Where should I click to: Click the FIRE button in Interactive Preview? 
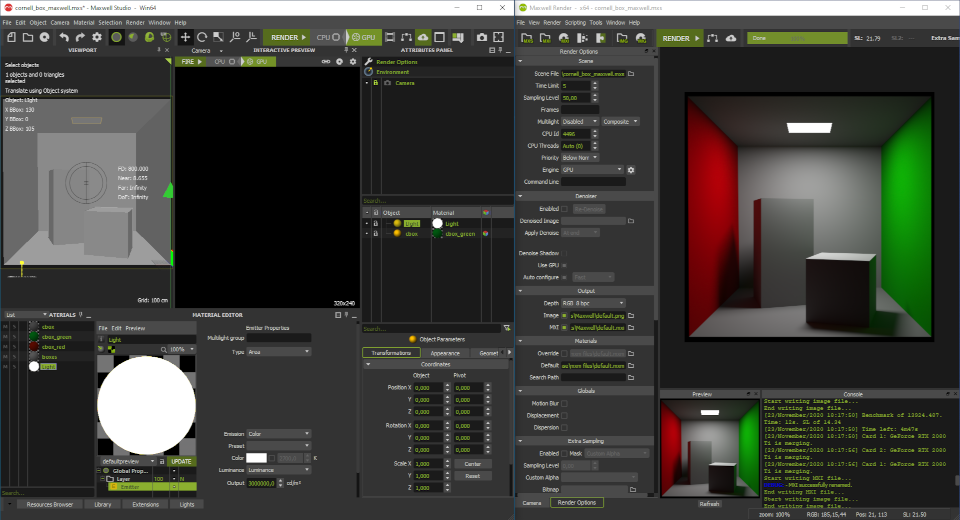[x=191, y=61]
